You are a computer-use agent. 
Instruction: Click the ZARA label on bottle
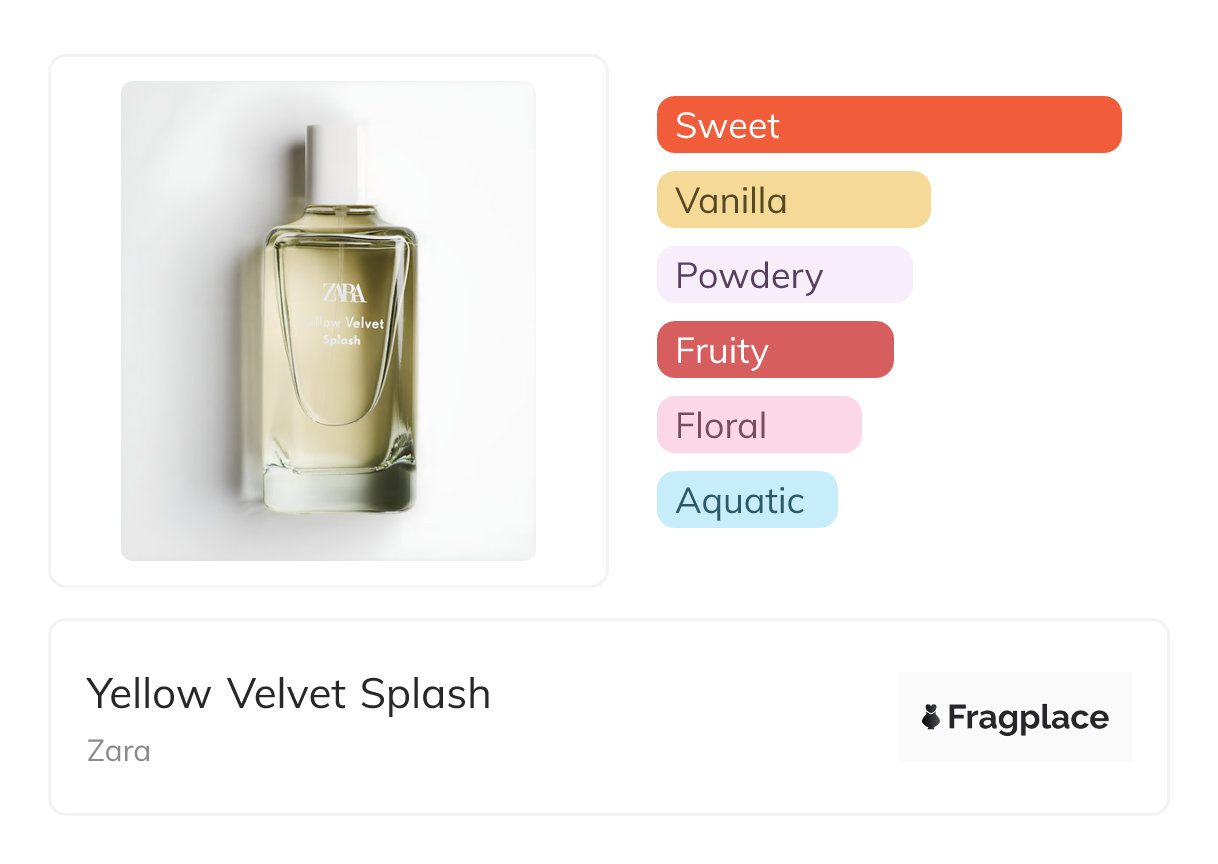[x=344, y=293]
